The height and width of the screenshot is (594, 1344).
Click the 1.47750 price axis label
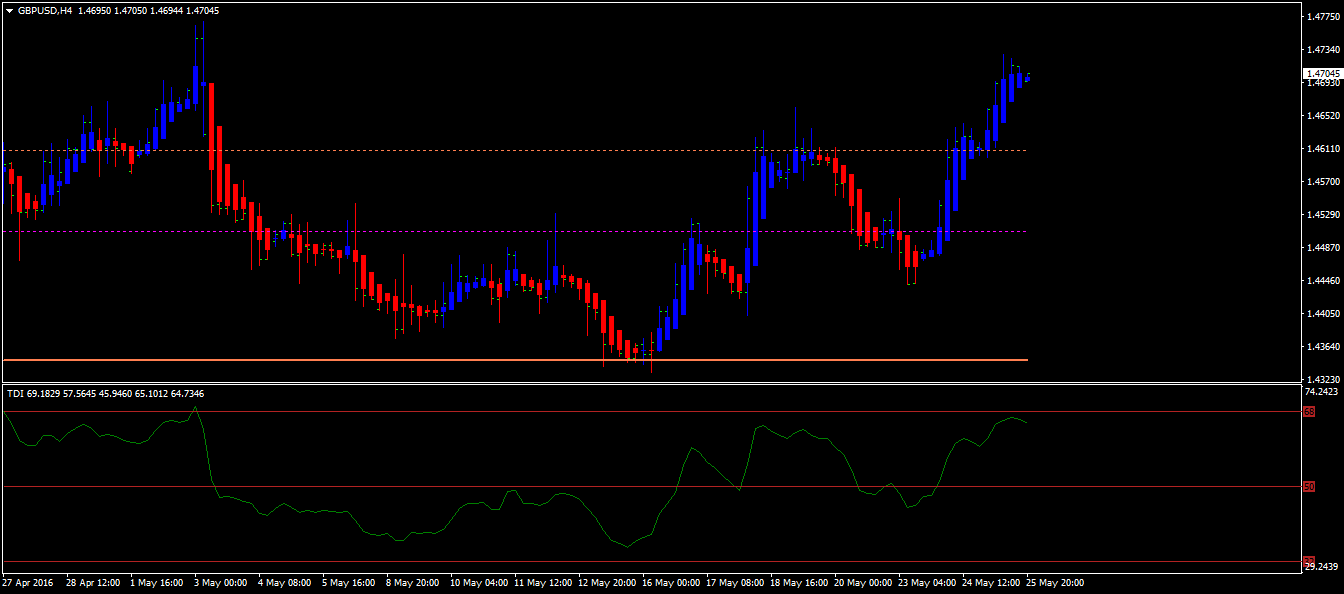[x=1324, y=17]
